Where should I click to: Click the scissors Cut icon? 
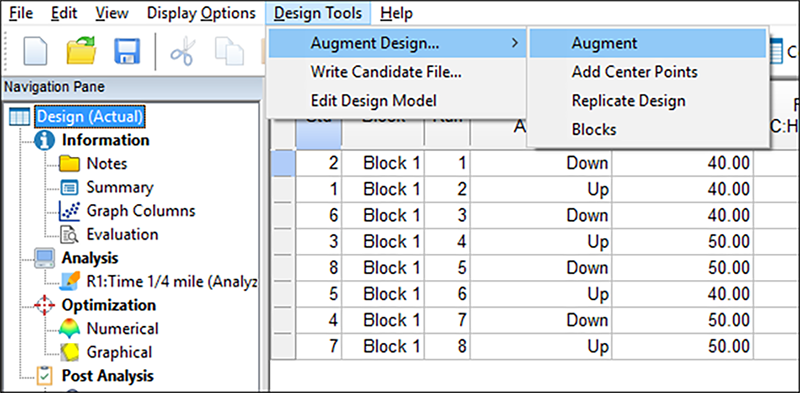tap(182, 51)
